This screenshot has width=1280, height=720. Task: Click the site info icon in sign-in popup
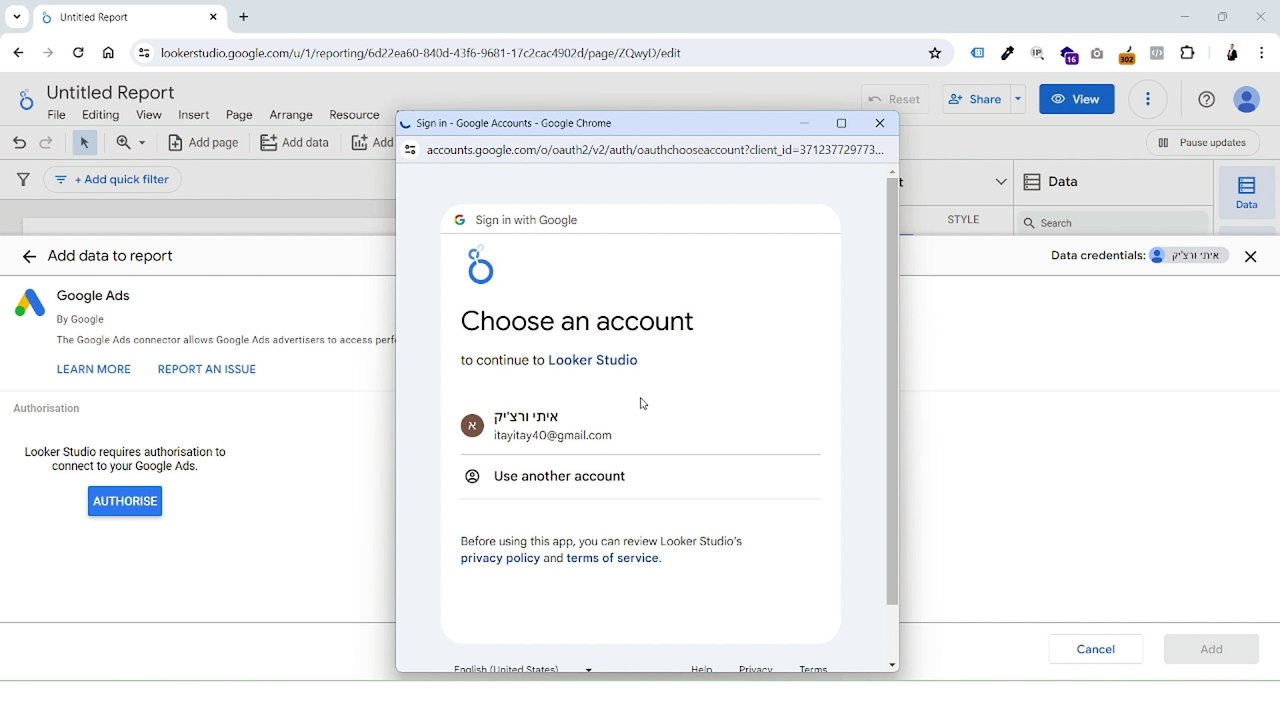(x=410, y=150)
